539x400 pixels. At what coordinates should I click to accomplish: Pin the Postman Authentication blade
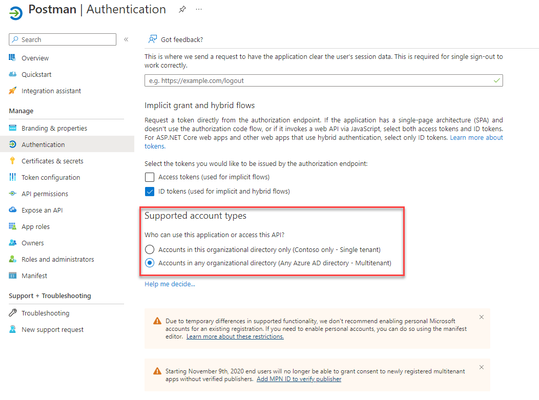(x=182, y=9)
